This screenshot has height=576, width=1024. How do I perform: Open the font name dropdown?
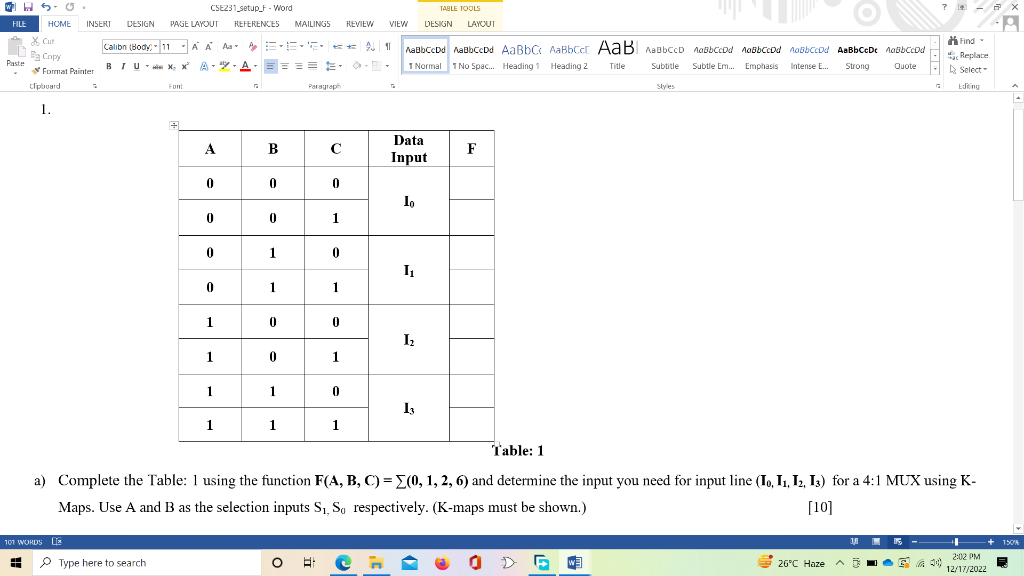[156, 46]
